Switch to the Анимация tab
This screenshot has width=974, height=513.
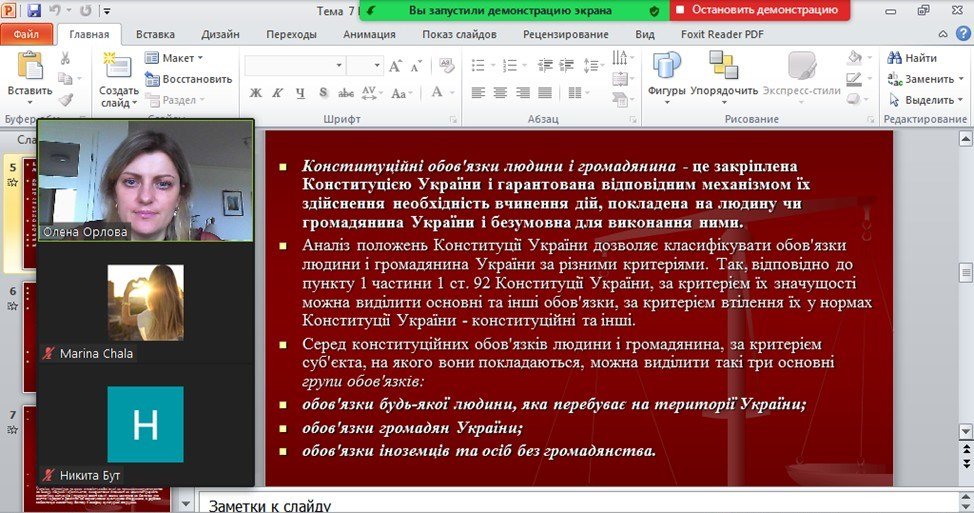click(369, 34)
